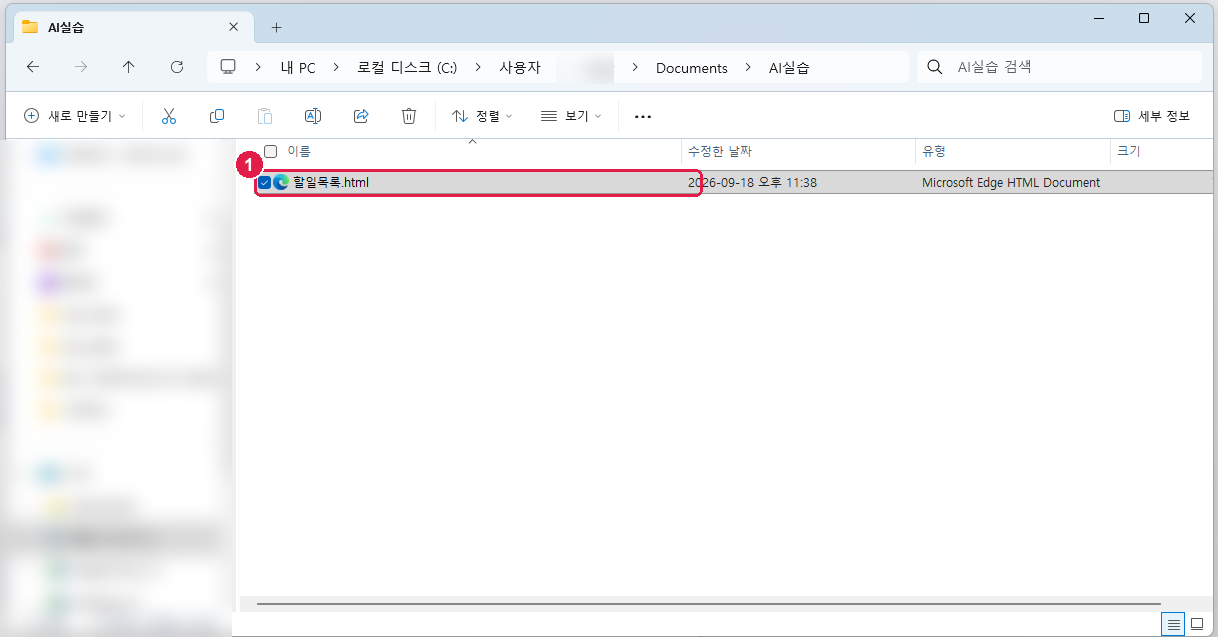Viewport: 1218px width, 637px height.
Task: Minimize the File Explorer window
Action: [x=1098, y=18]
